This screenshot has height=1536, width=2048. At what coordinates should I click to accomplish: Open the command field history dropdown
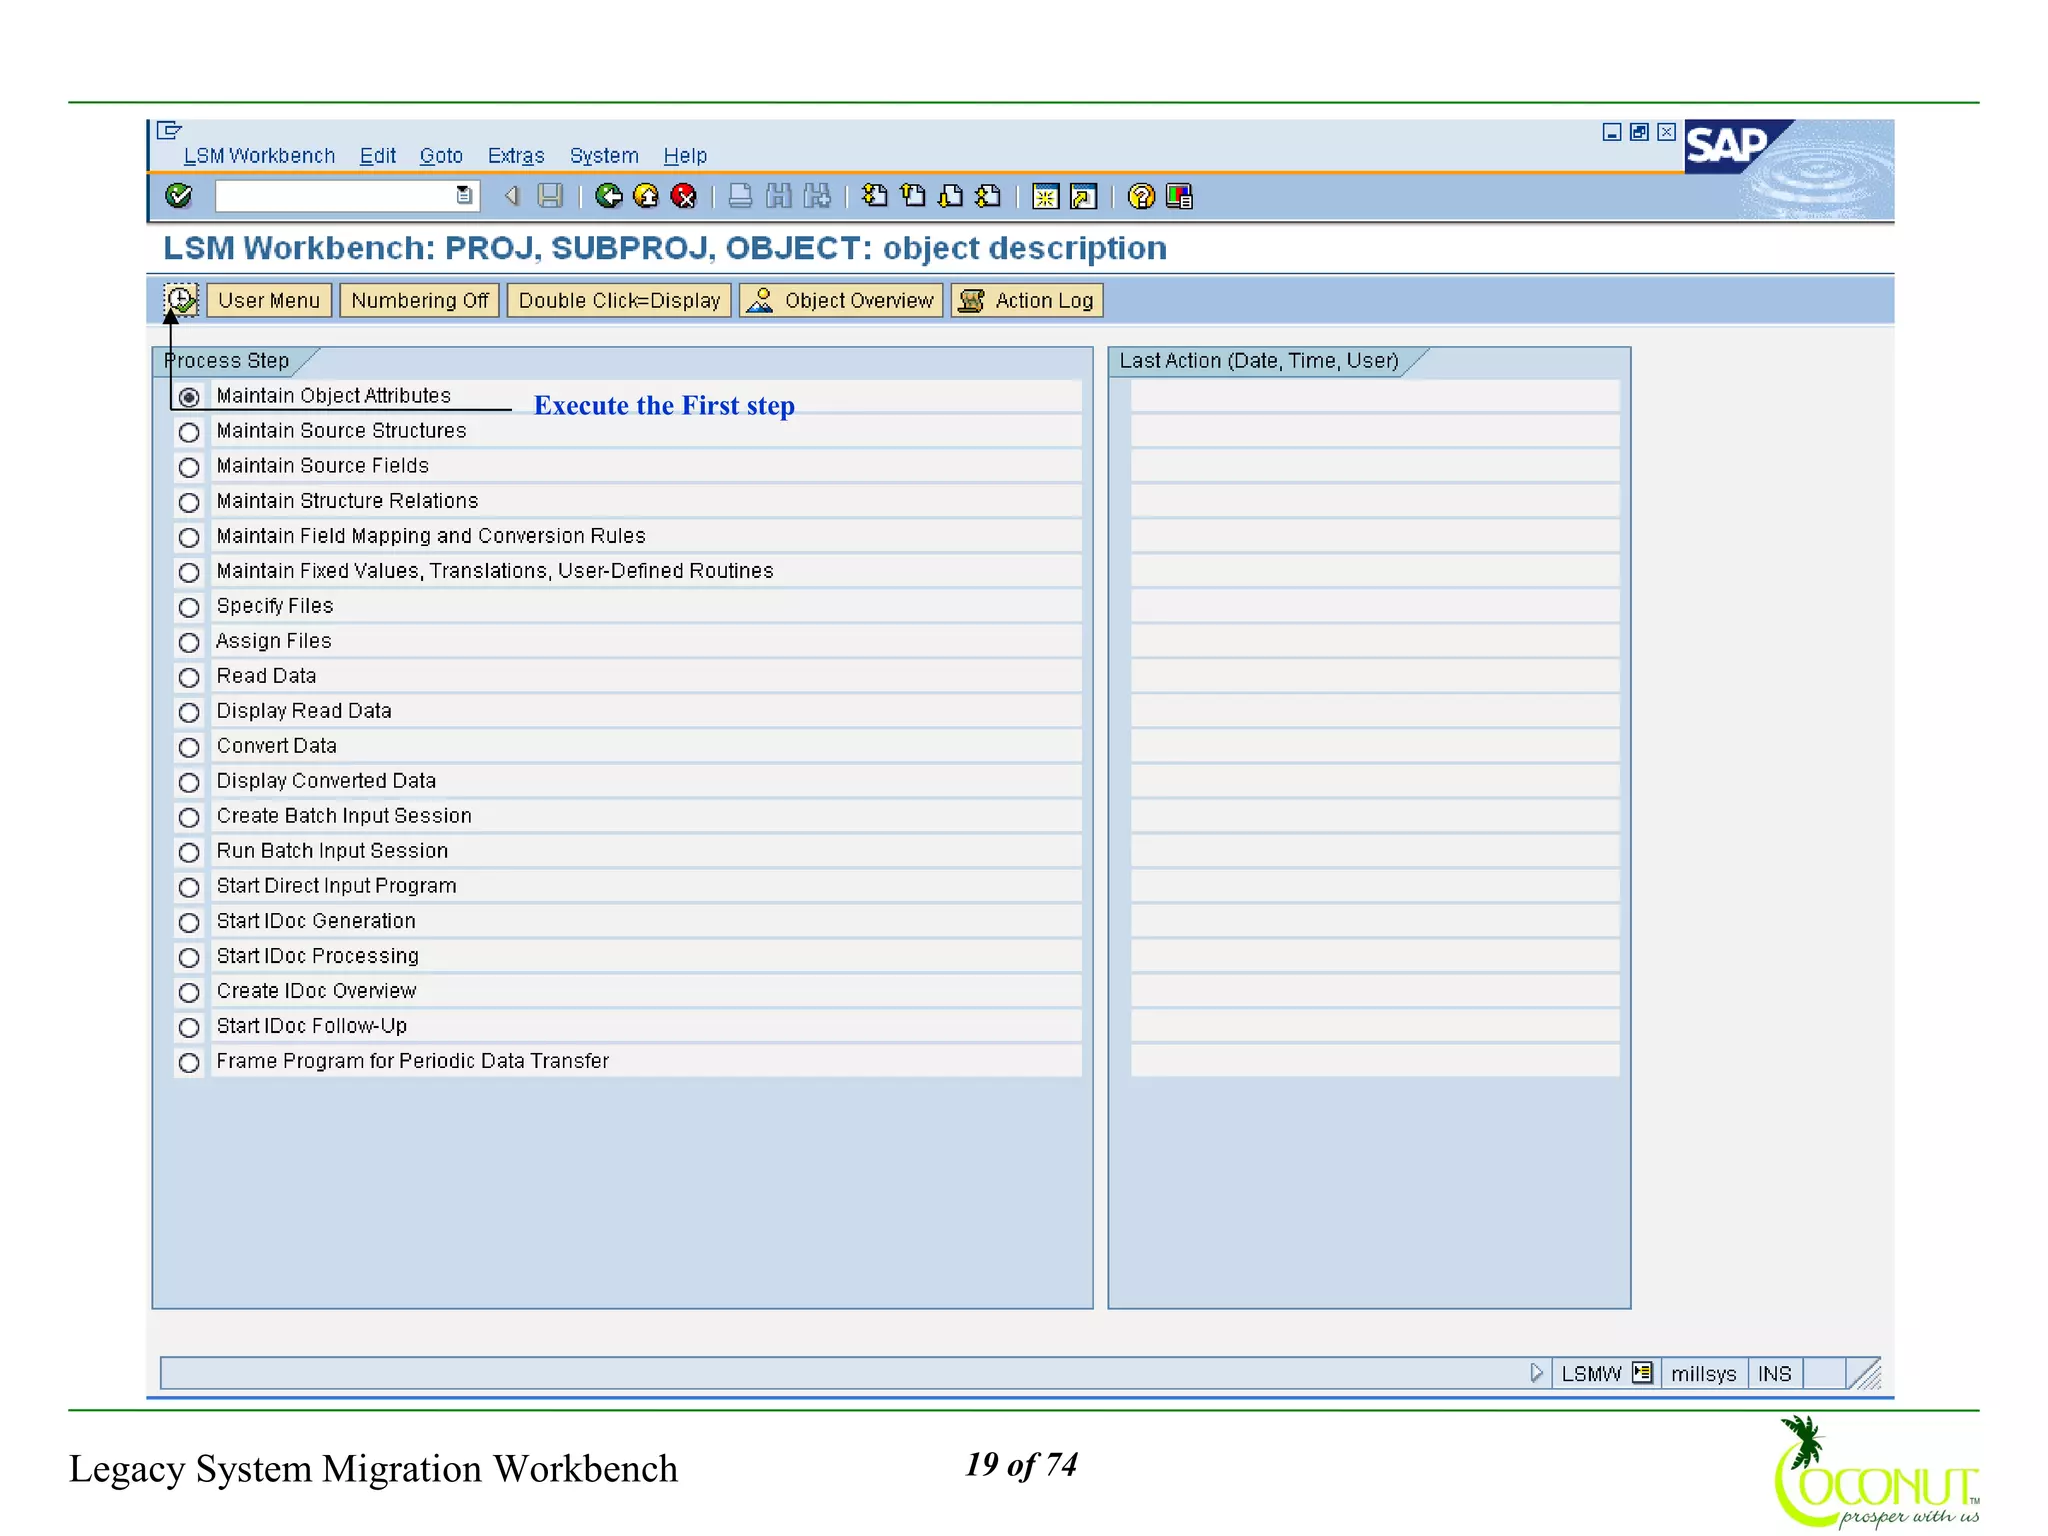(464, 196)
